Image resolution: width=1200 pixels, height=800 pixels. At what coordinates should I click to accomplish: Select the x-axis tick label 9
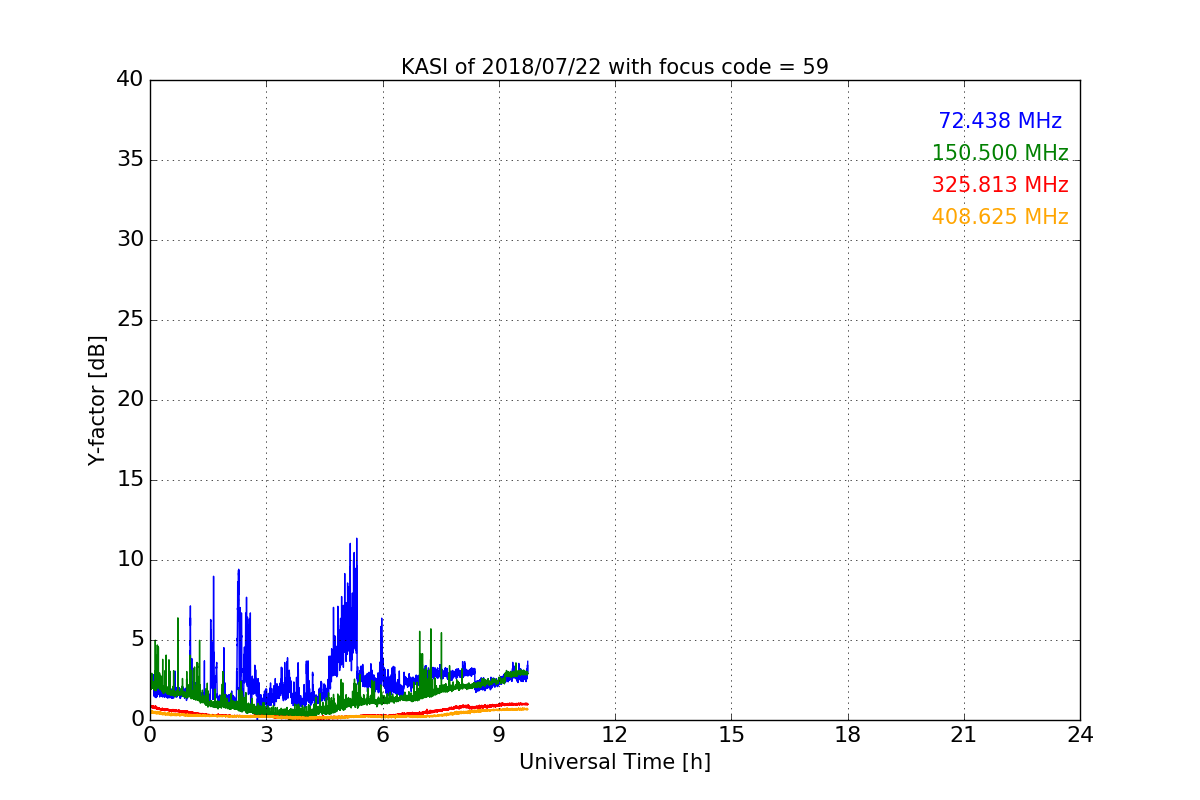tap(499, 735)
